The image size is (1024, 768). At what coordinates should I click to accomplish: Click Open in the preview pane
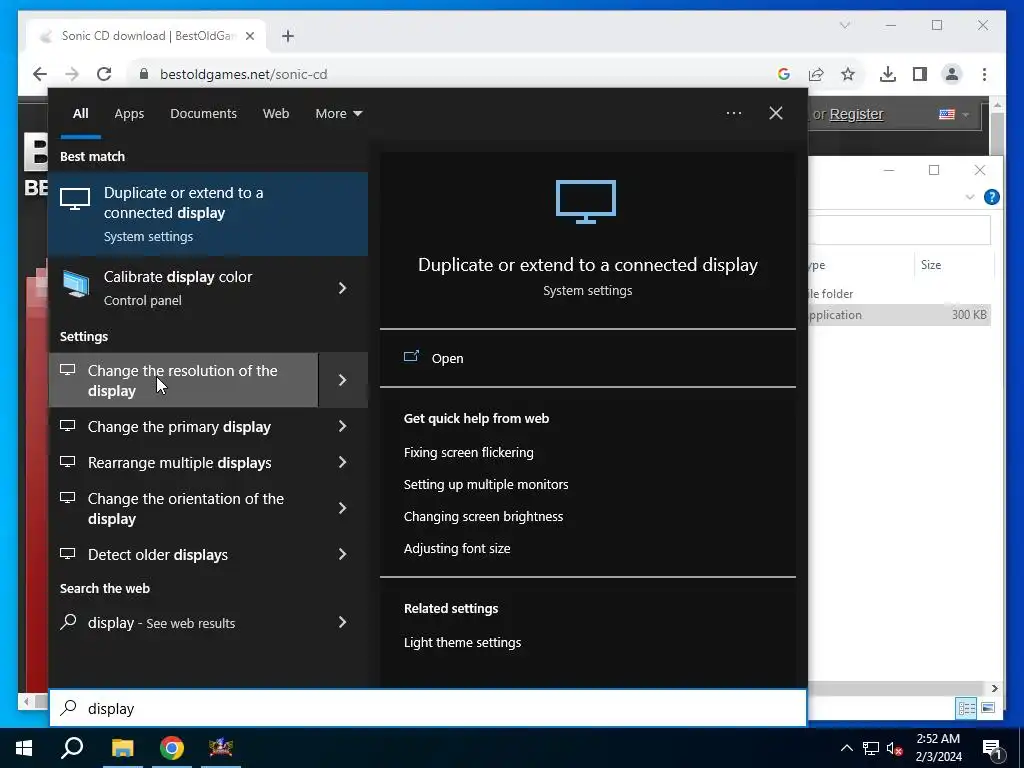[x=434, y=358]
